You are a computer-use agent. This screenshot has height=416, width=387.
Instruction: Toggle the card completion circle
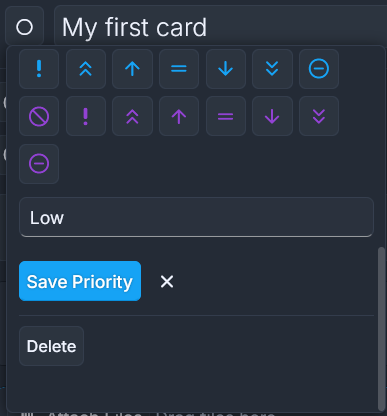pyautogui.click(x=24, y=27)
